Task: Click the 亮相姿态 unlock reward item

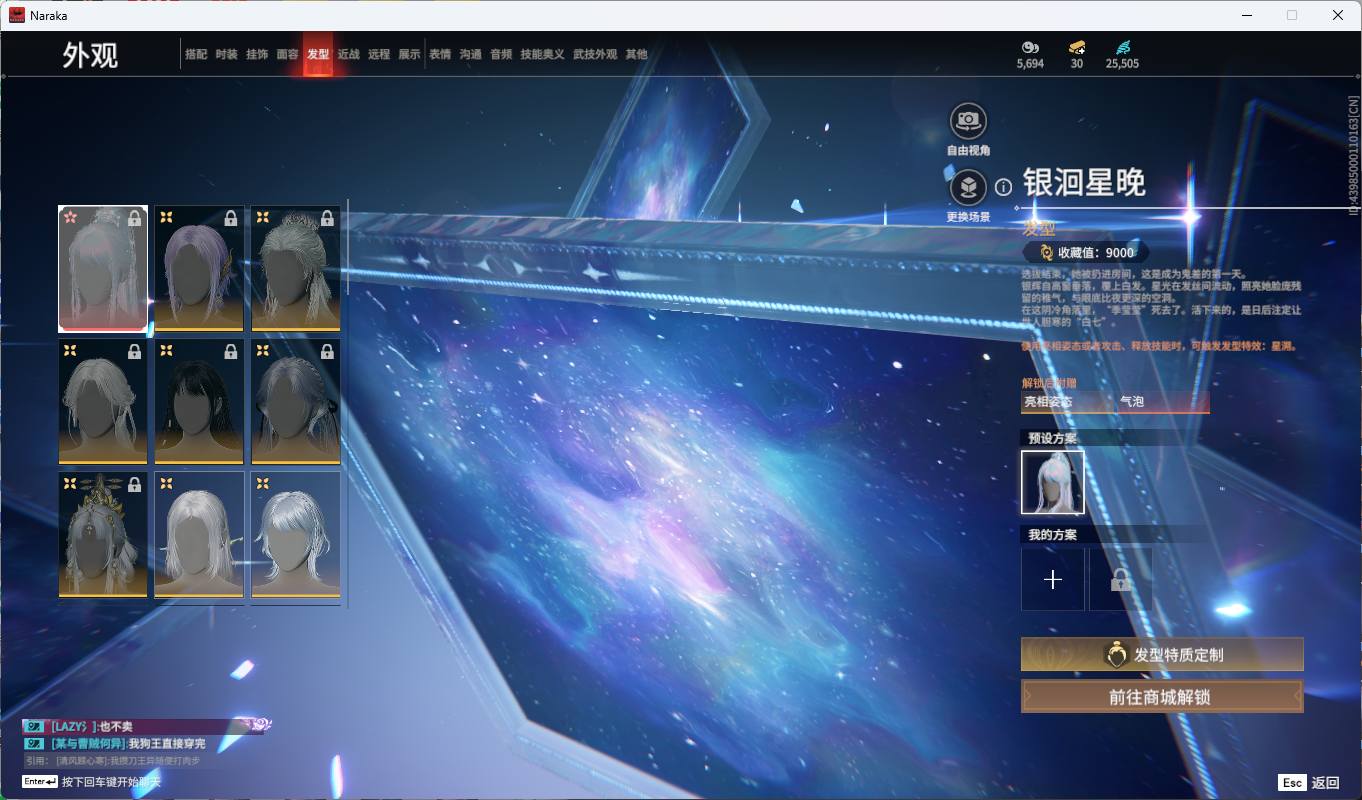Action: click(1048, 402)
